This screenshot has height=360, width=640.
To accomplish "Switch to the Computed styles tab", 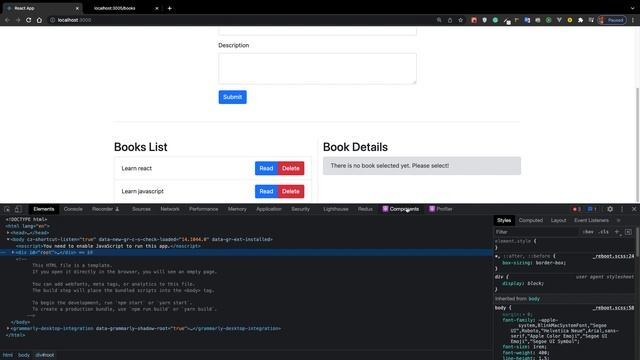I will [531, 220].
